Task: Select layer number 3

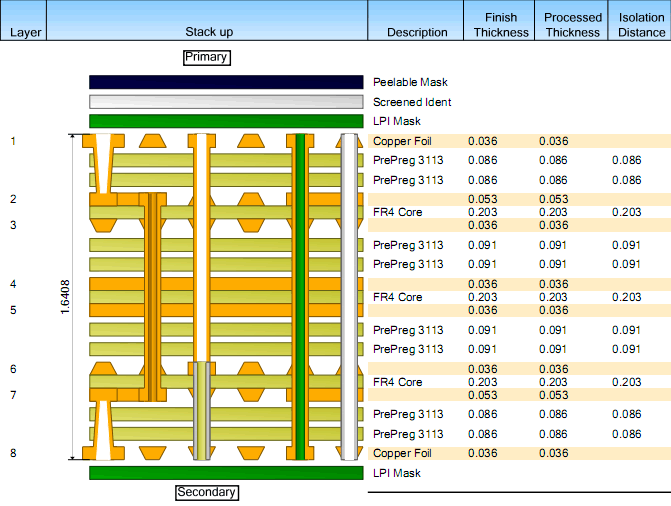Action: (x=13, y=225)
